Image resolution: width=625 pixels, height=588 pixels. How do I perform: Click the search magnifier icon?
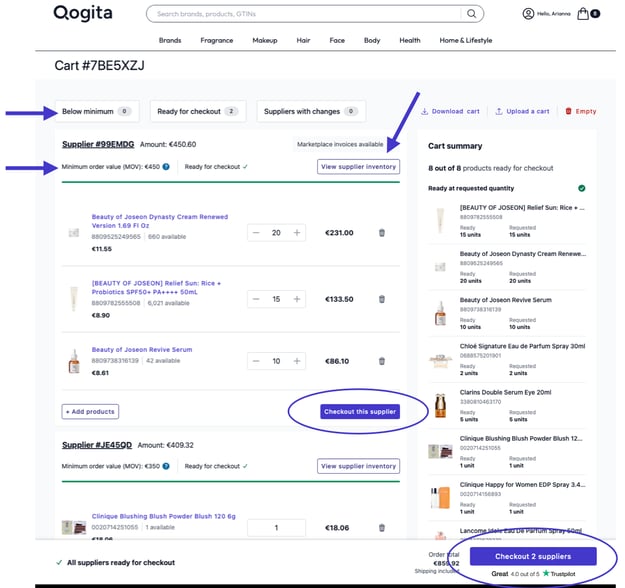click(x=472, y=14)
